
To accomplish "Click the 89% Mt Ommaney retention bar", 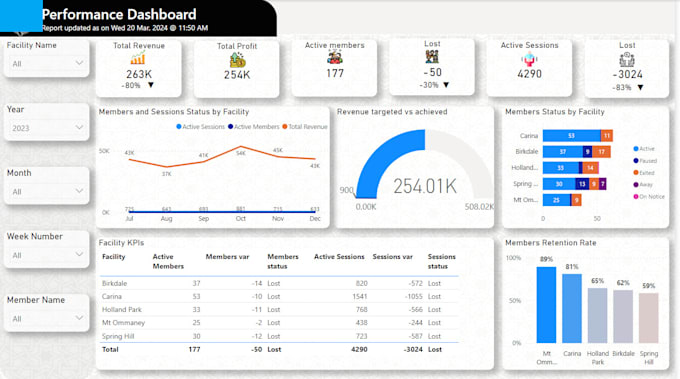I will 546,305.
